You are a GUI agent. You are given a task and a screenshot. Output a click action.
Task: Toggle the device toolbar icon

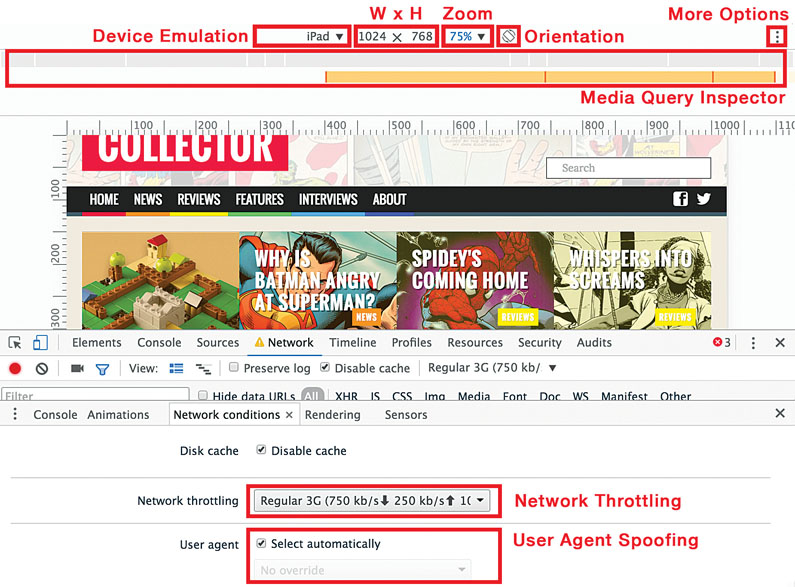(x=40, y=343)
